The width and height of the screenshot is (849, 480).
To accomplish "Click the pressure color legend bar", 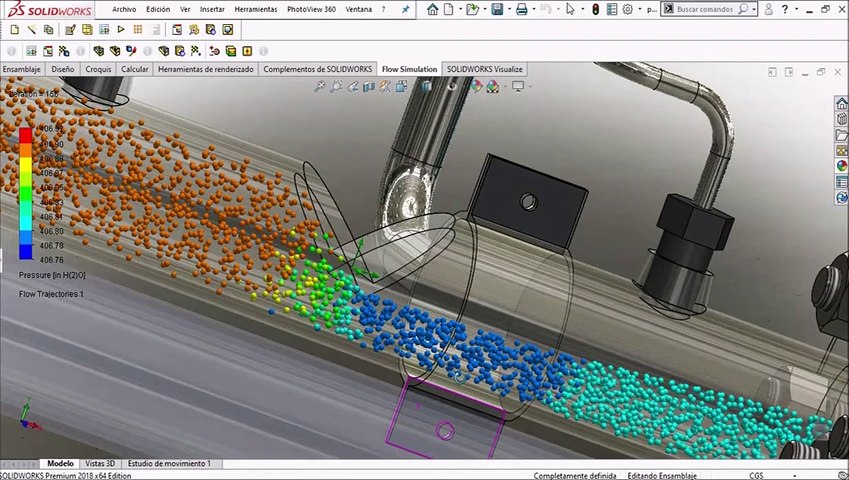I will tap(25, 194).
